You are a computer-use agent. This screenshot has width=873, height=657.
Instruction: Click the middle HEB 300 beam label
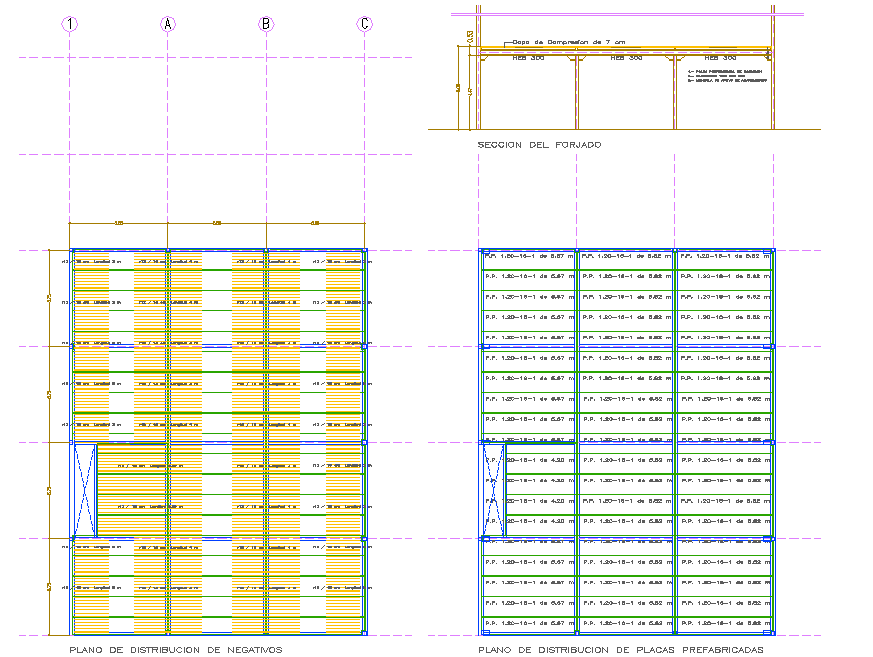[x=625, y=58]
